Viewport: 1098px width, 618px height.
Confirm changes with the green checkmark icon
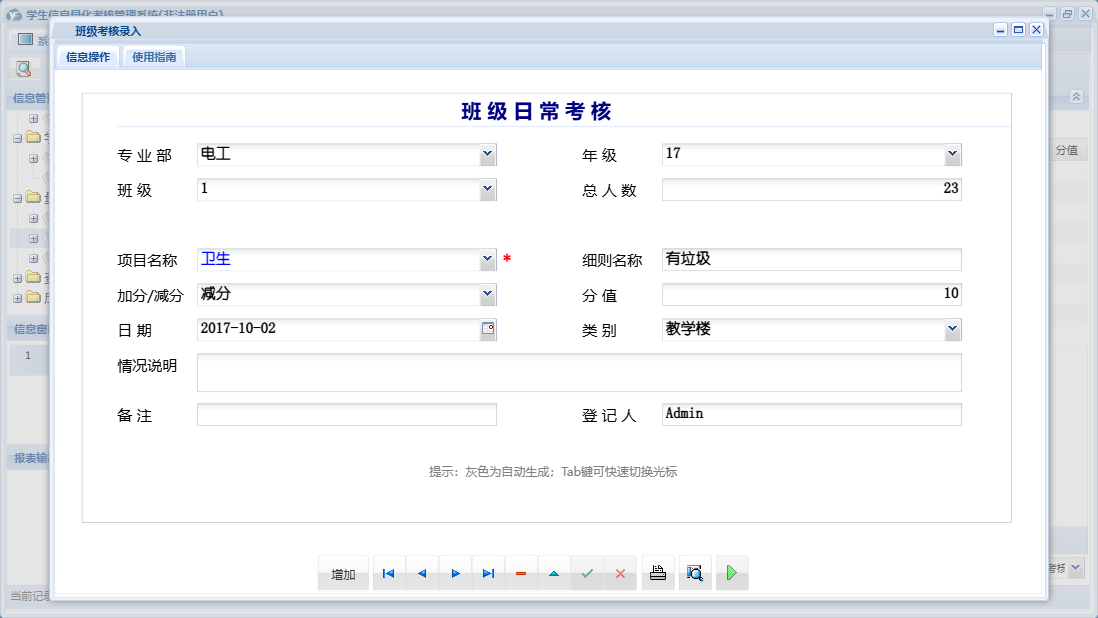[x=588, y=573]
